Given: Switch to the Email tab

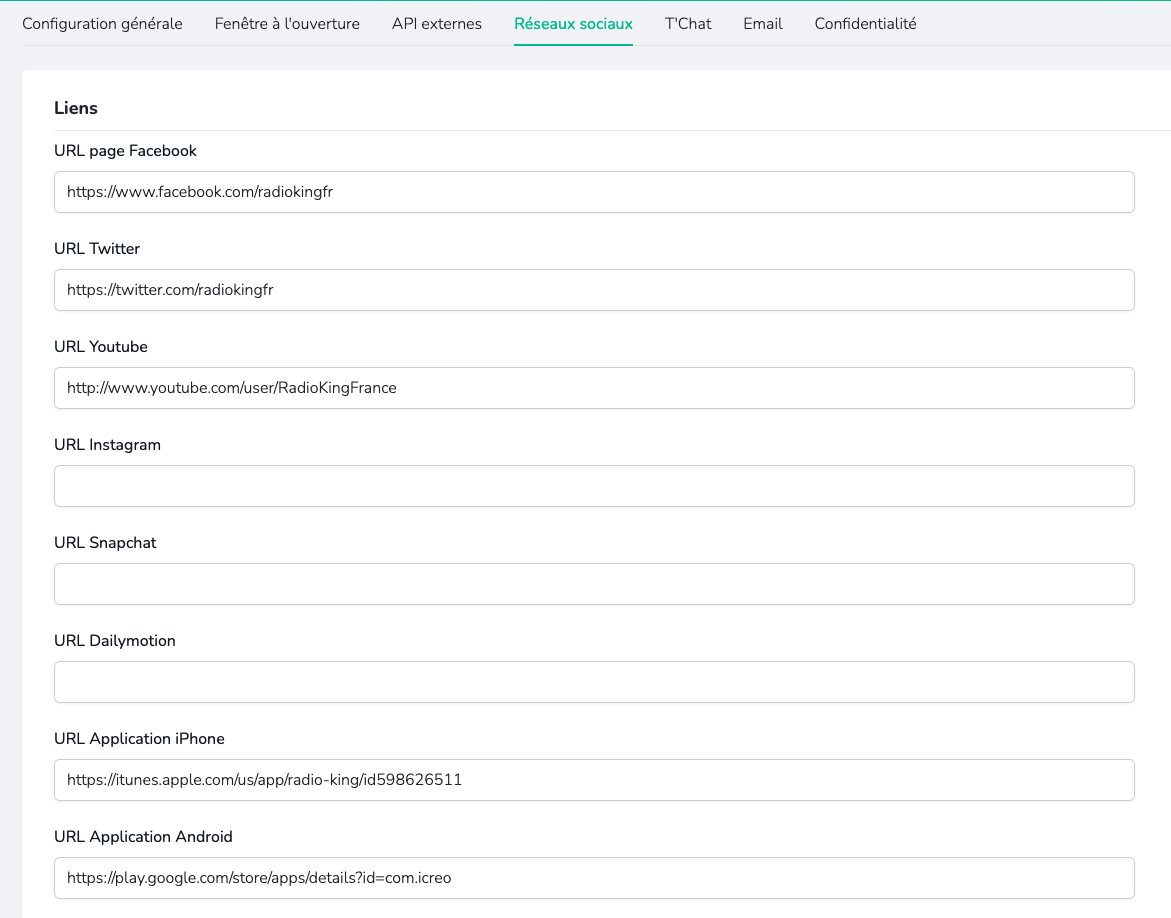Looking at the screenshot, I should click(762, 23).
